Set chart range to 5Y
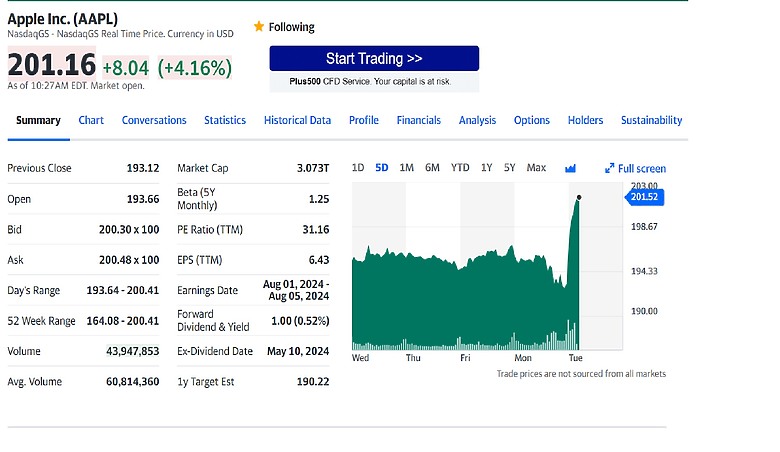This screenshot has height=452, width=780. click(x=509, y=168)
